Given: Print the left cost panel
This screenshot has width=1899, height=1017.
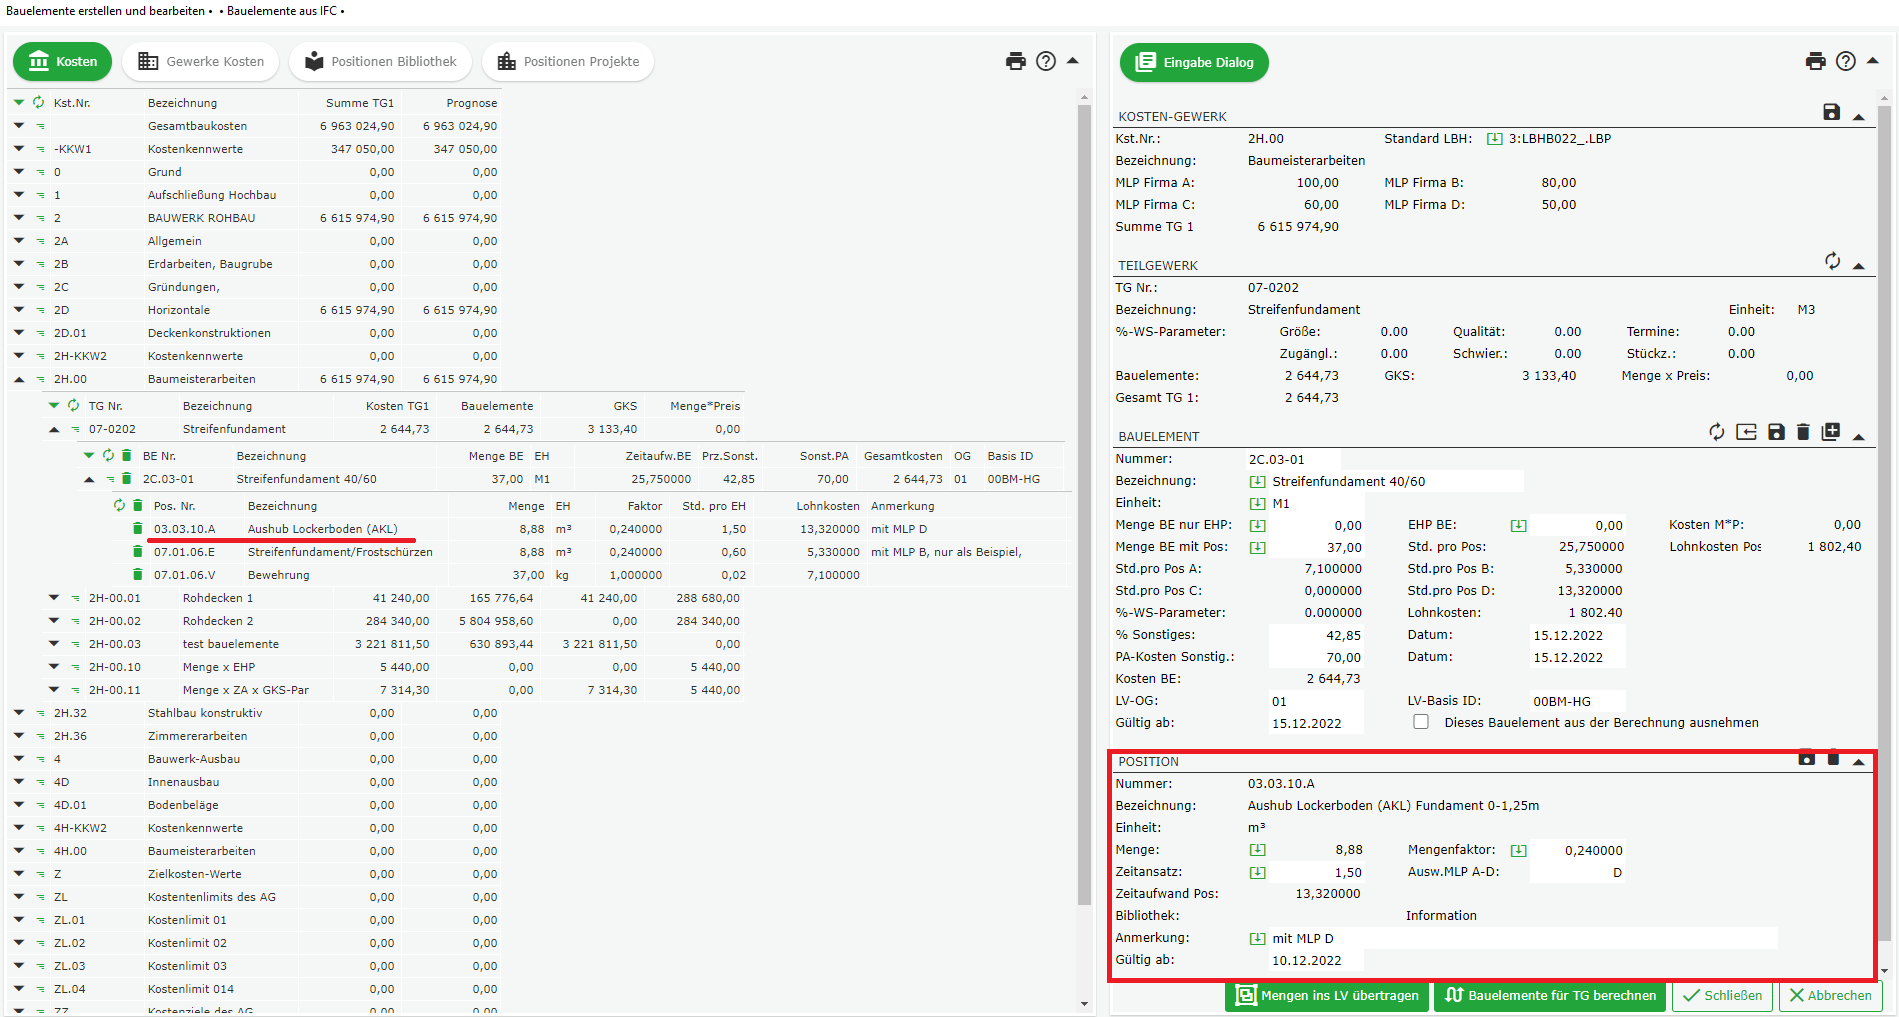Looking at the screenshot, I should (x=1015, y=61).
